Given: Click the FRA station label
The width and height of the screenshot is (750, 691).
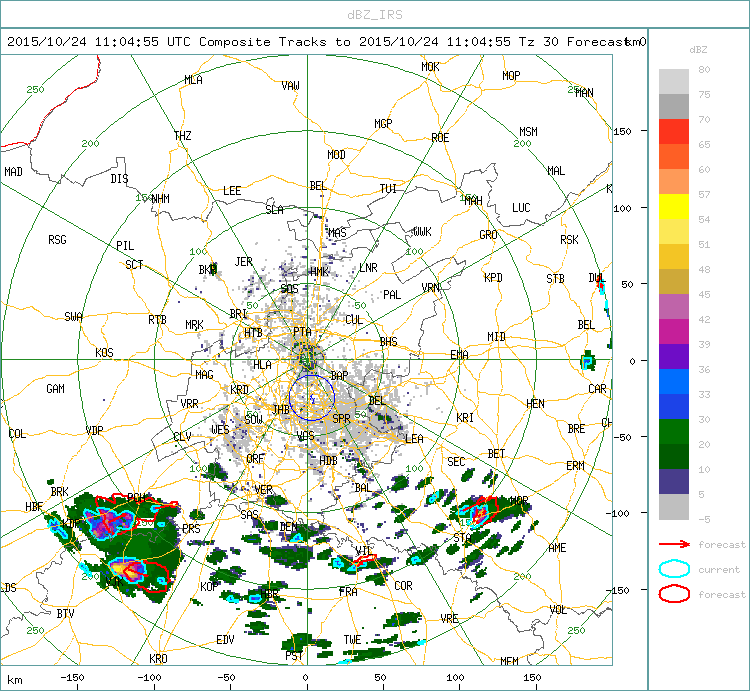Looking at the screenshot, I should click(348, 592).
